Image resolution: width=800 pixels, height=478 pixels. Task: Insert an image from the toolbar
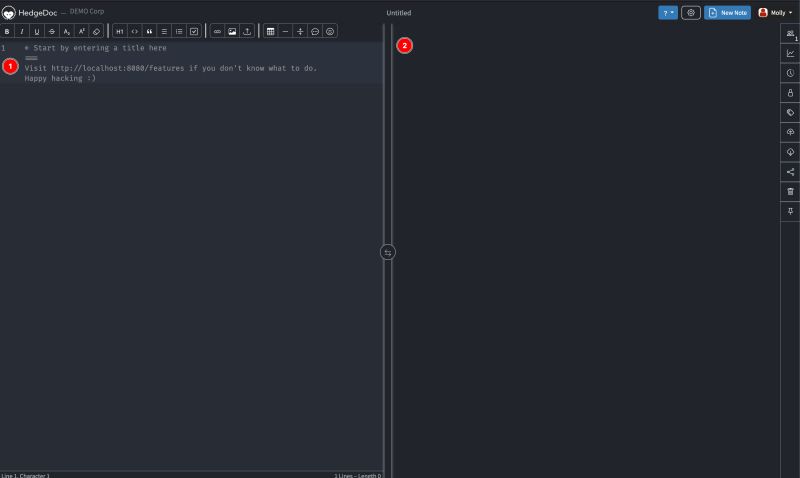coord(232,32)
